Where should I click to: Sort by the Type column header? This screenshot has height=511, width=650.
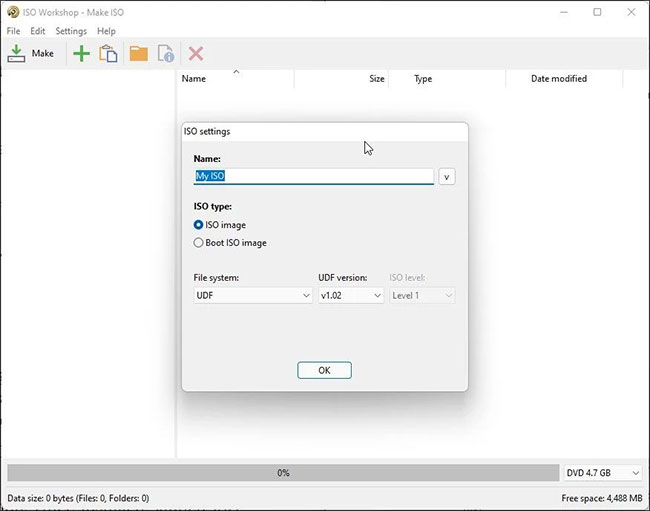click(x=447, y=79)
